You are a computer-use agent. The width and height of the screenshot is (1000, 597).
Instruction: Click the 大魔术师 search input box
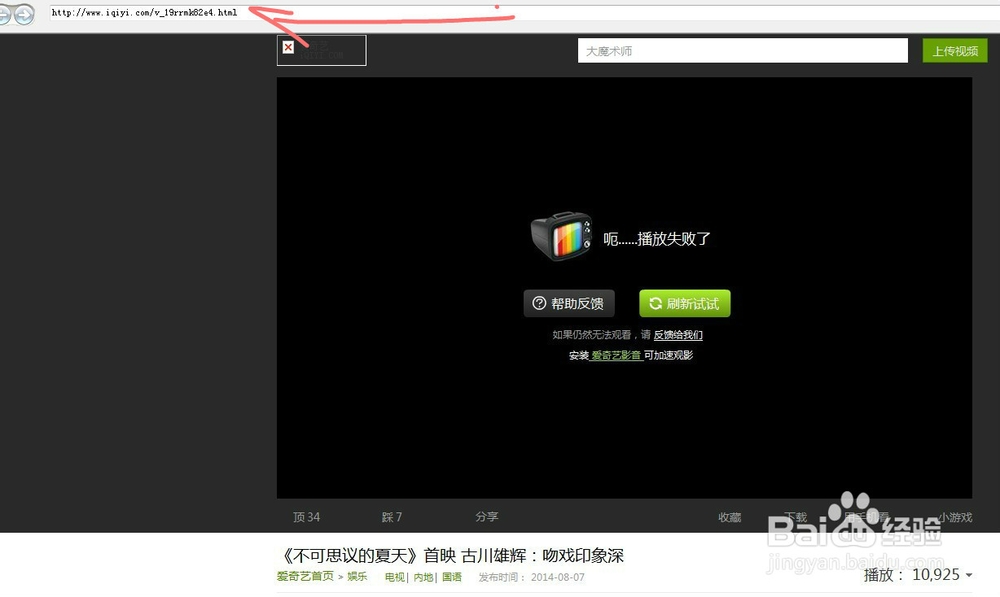click(742, 49)
